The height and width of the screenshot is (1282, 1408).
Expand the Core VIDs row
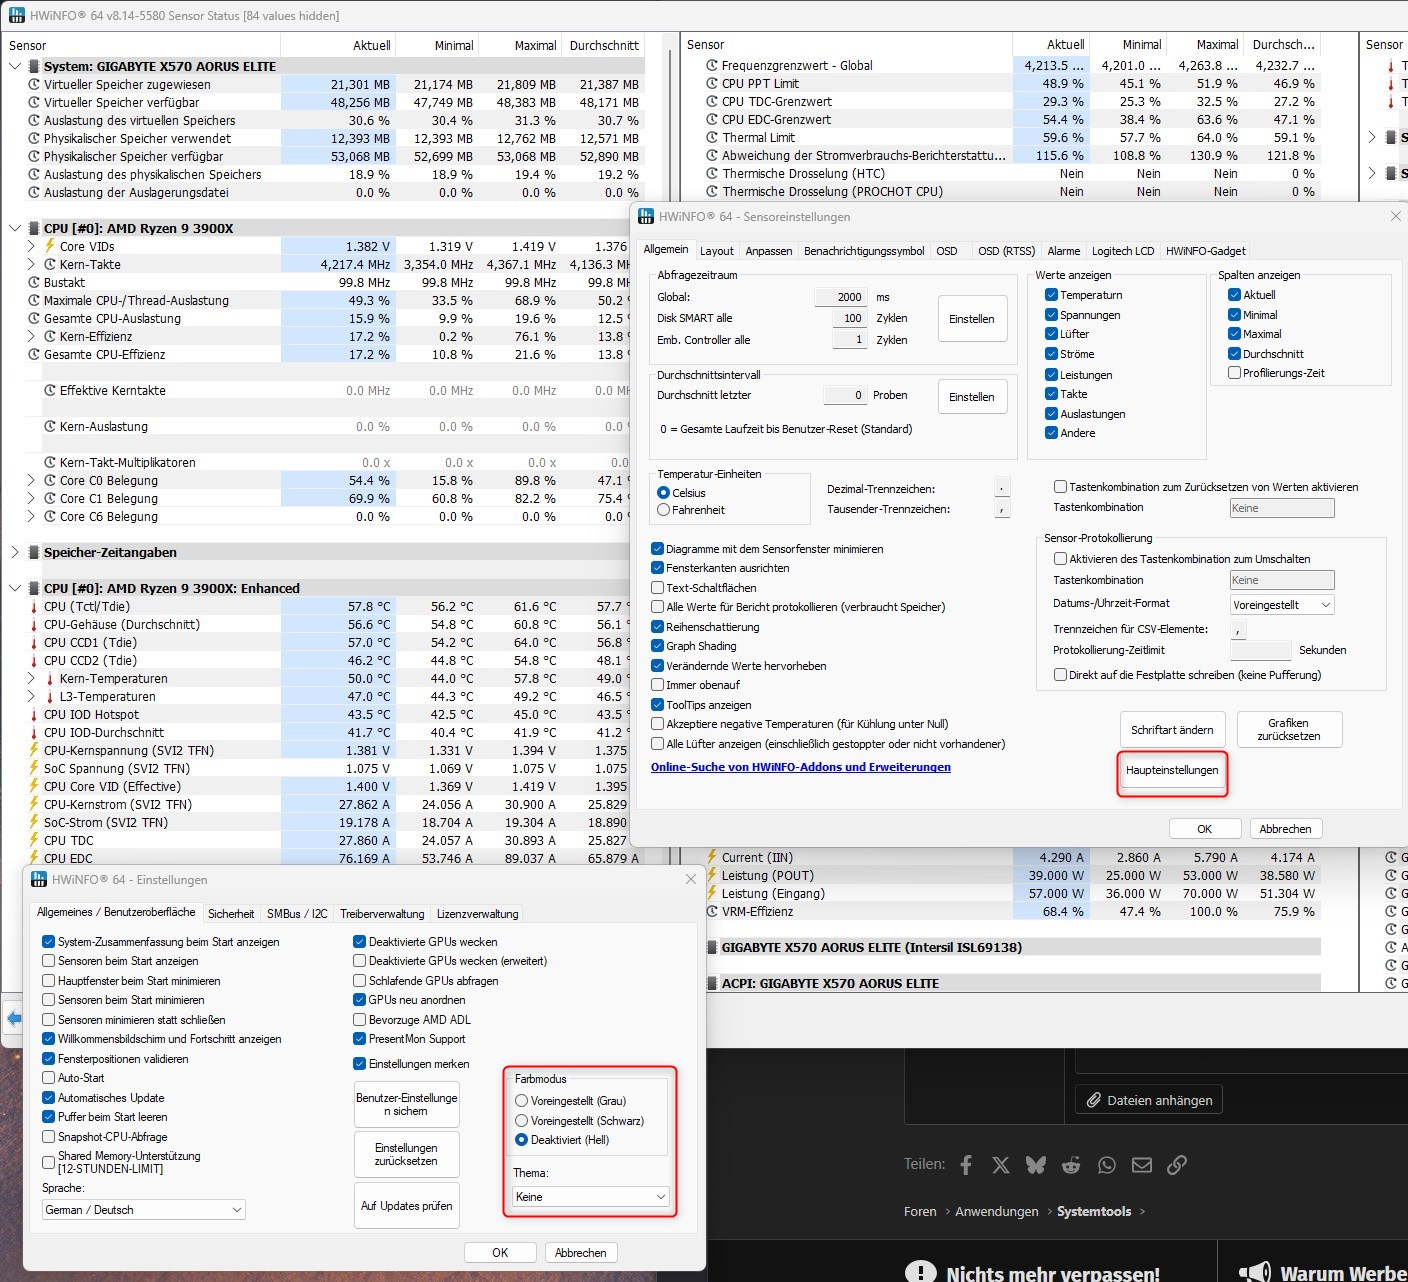point(31,246)
